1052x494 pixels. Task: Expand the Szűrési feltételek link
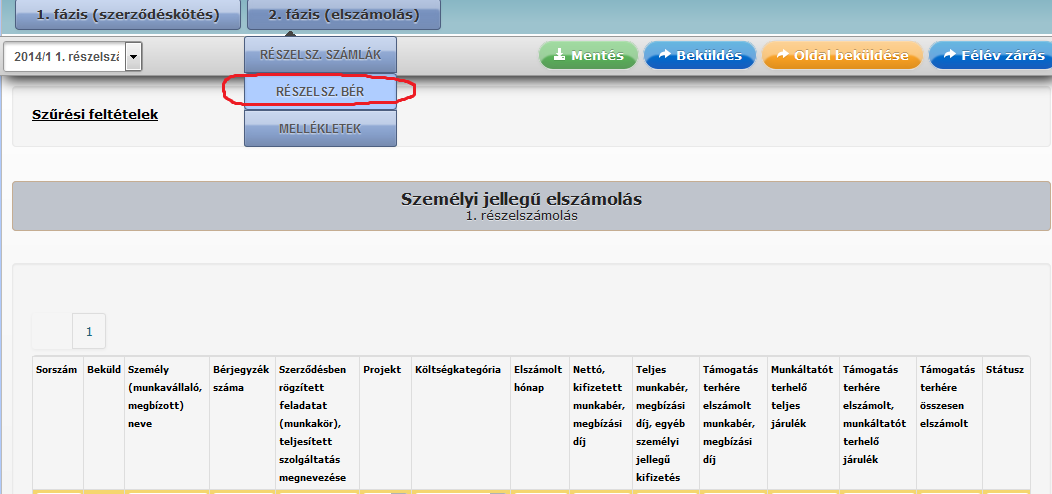coord(95,114)
